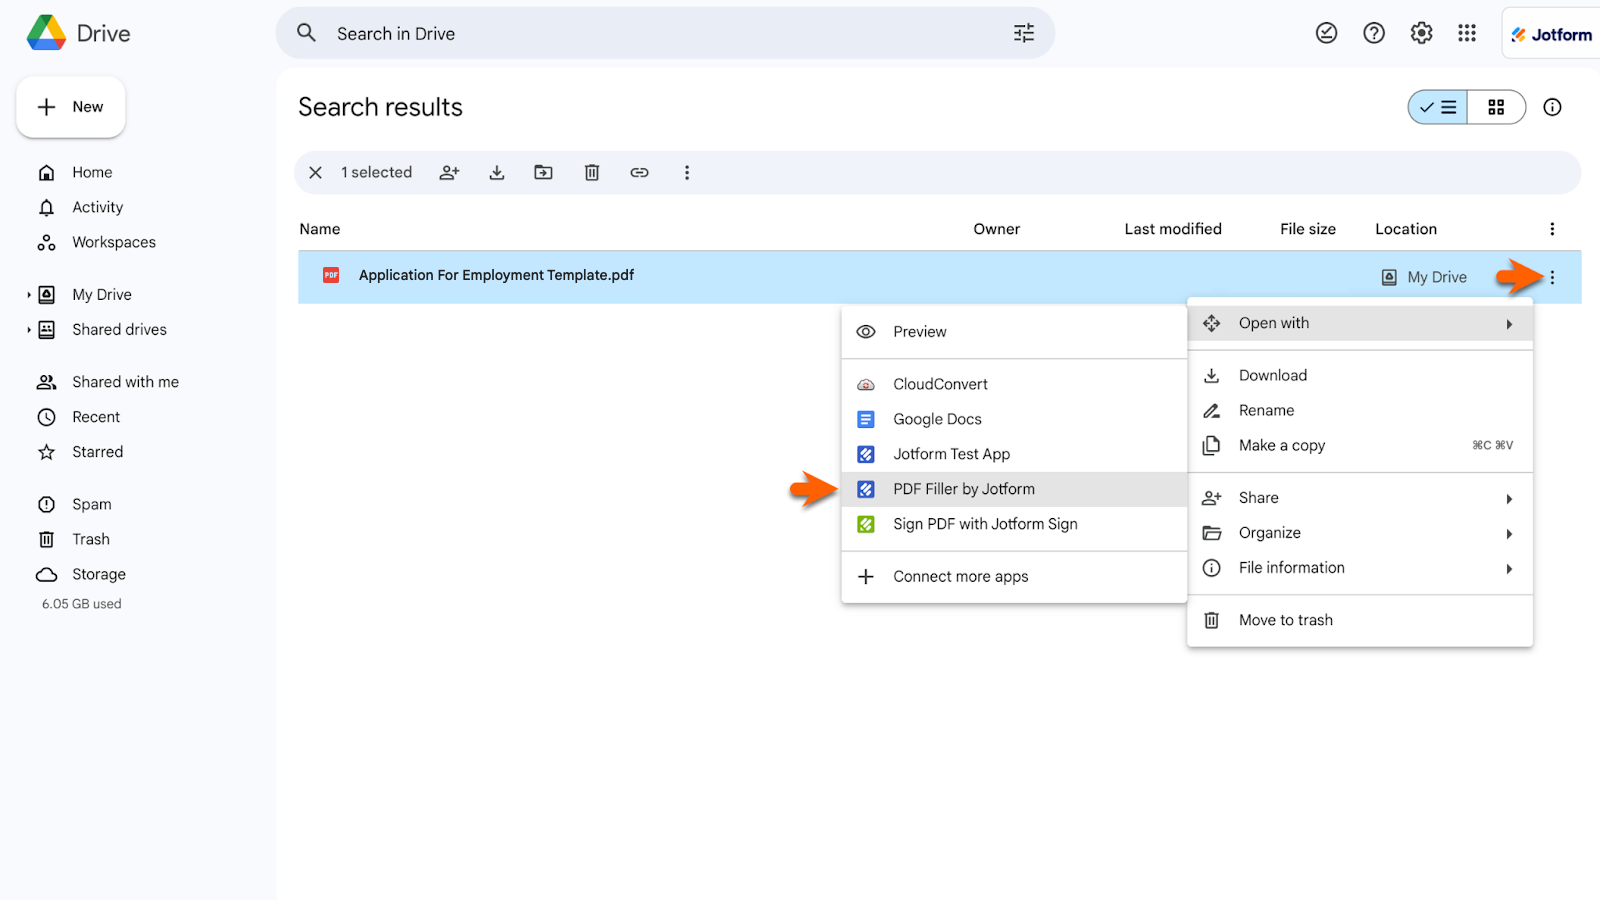Open file with CloudConvert

pos(1014,384)
